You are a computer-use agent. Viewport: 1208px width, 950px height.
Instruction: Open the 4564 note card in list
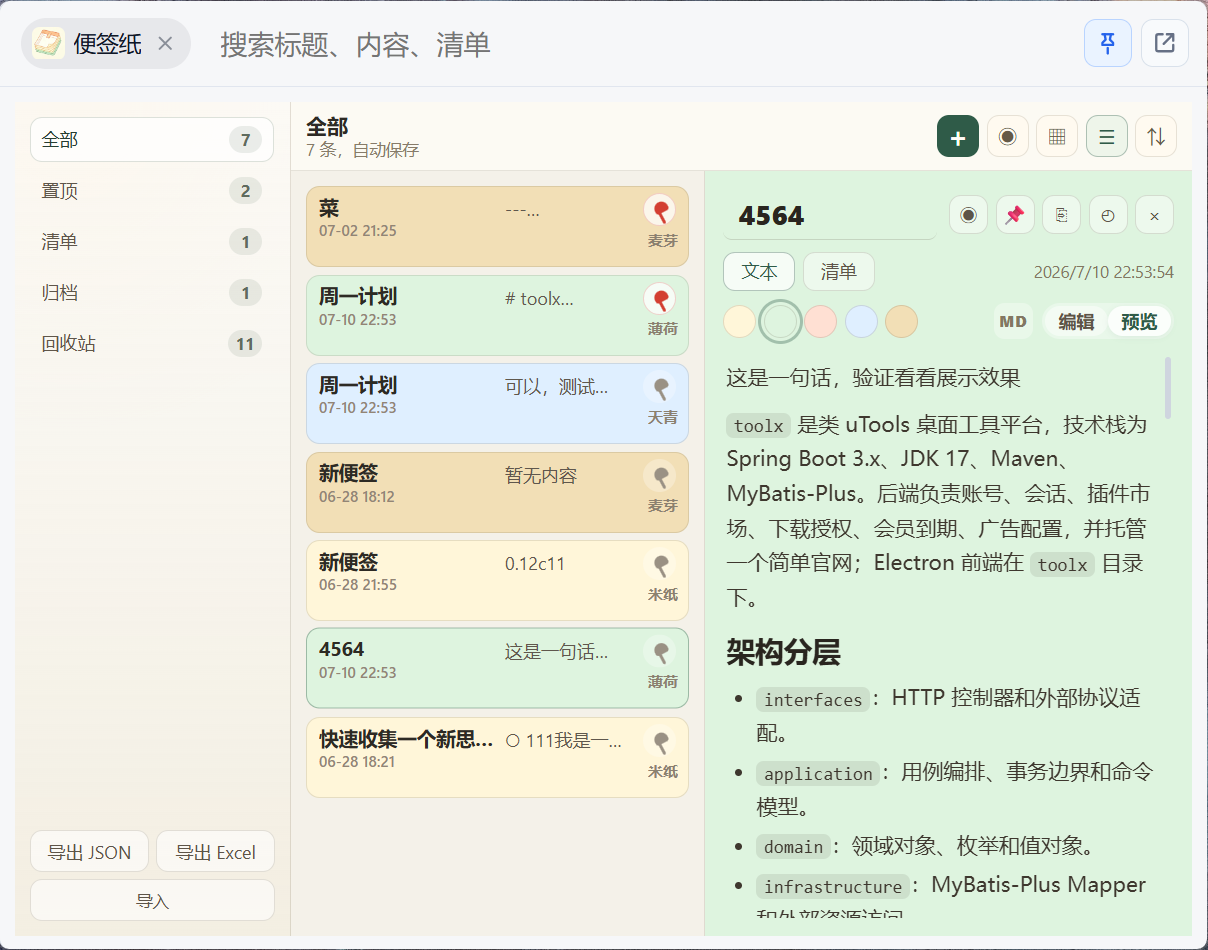click(497, 668)
